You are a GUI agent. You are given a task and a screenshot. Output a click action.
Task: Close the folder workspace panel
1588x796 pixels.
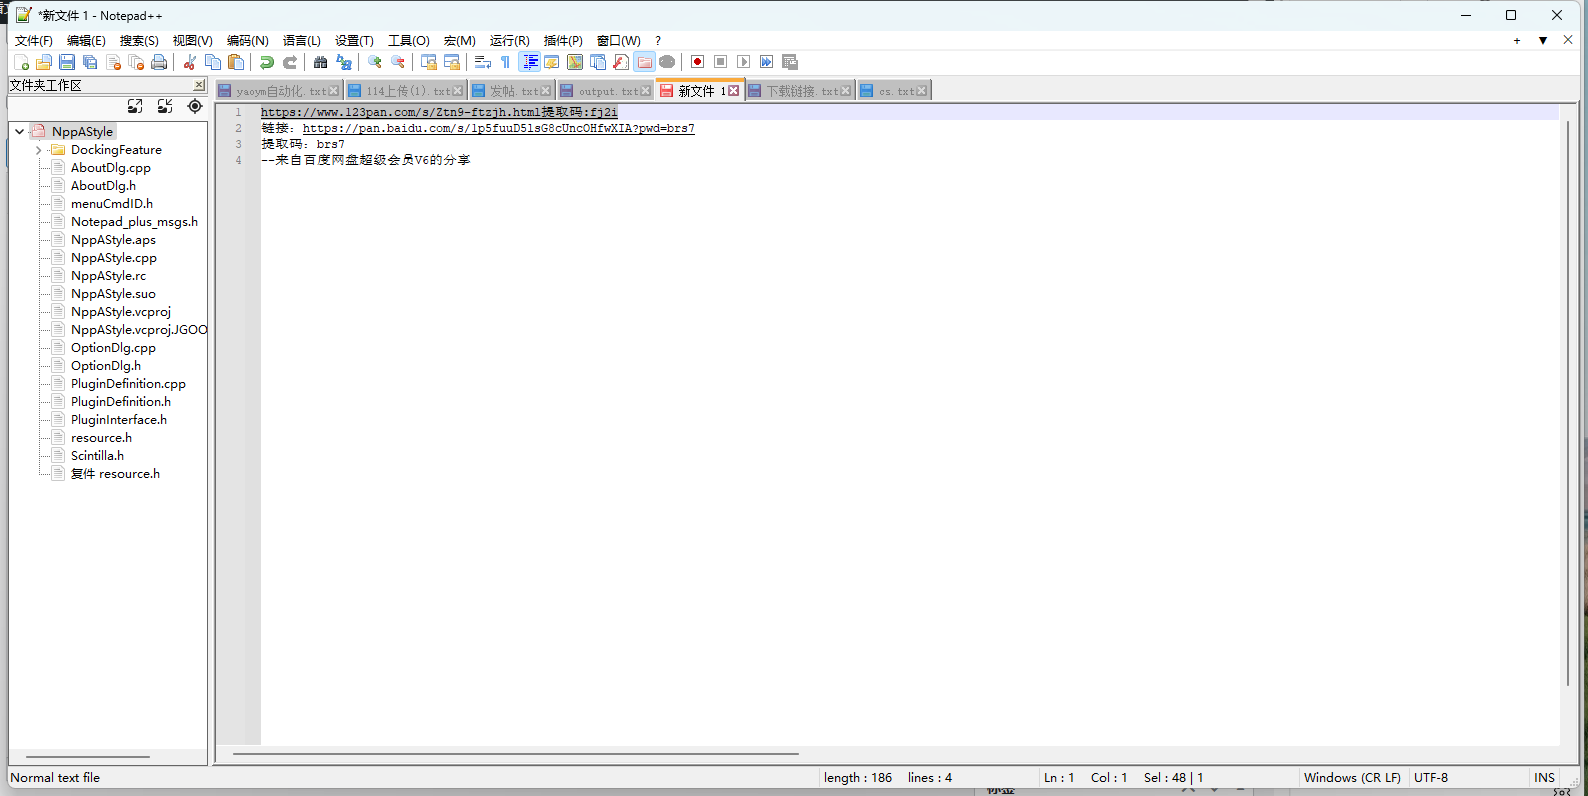(x=199, y=85)
